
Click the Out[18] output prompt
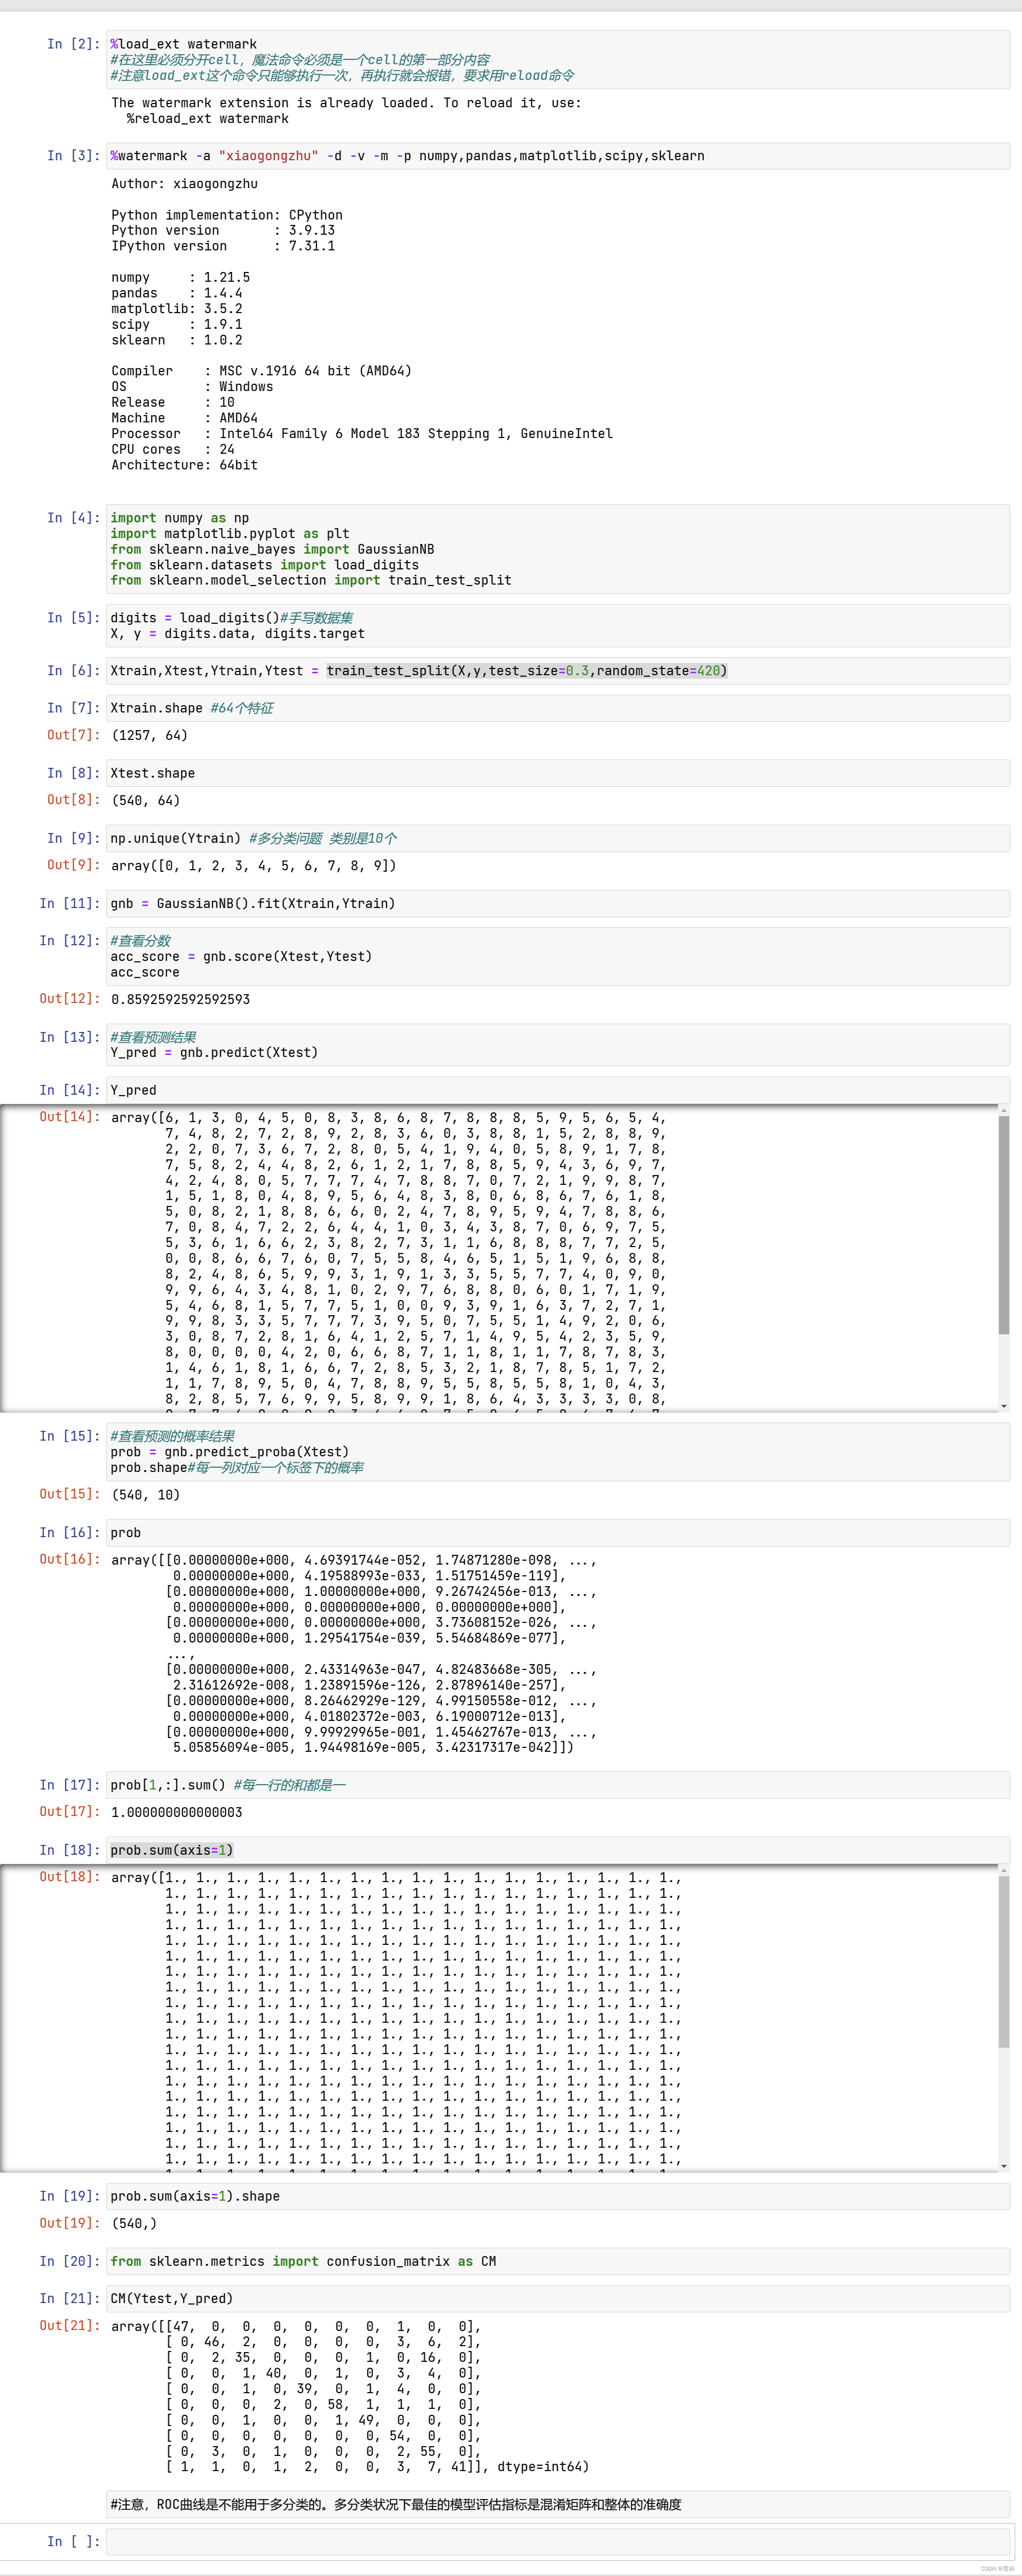coord(70,1877)
